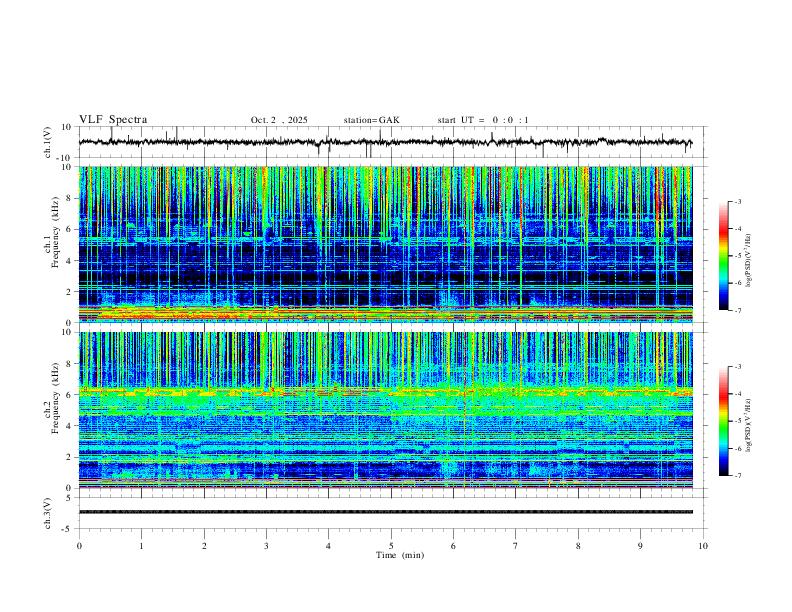The width and height of the screenshot is (792, 612).
Task: Click time axis tick label "8"
Action: (x=578, y=546)
